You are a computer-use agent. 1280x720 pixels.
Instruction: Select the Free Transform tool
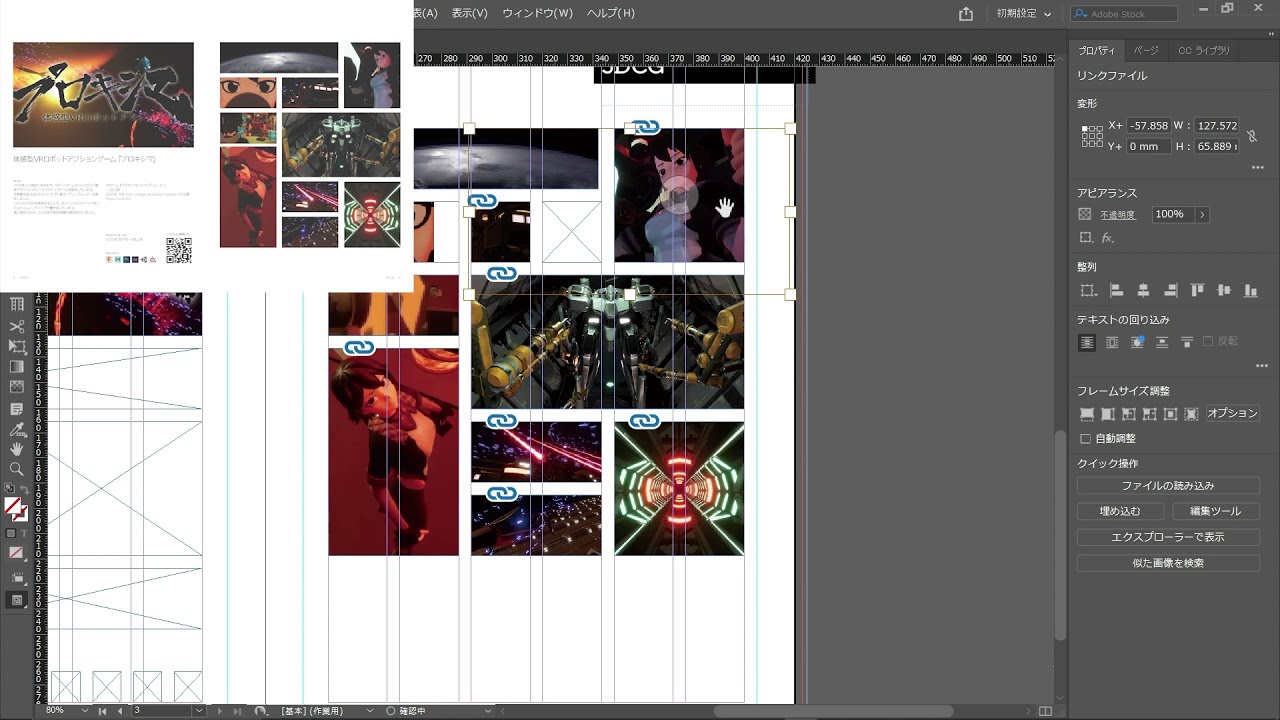click(x=17, y=346)
